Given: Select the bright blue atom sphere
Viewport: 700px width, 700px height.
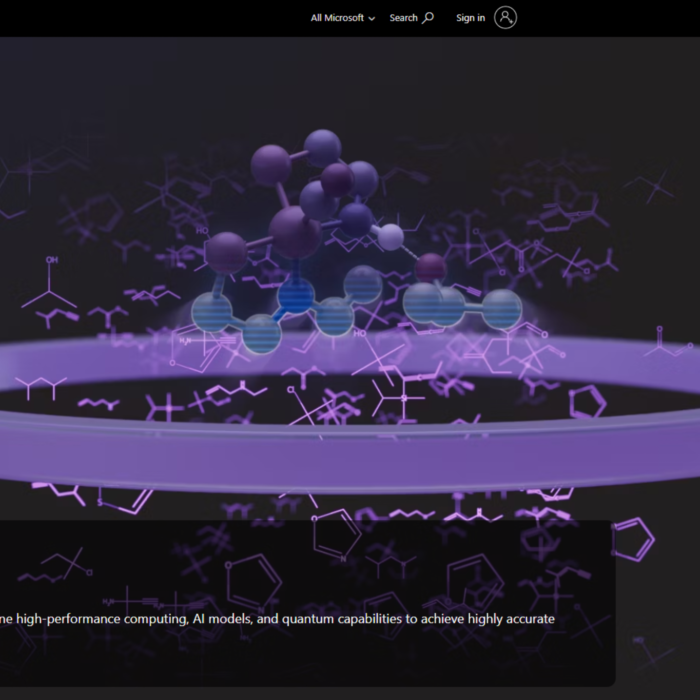Looking at the screenshot, I should pyautogui.click(x=295, y=296).
